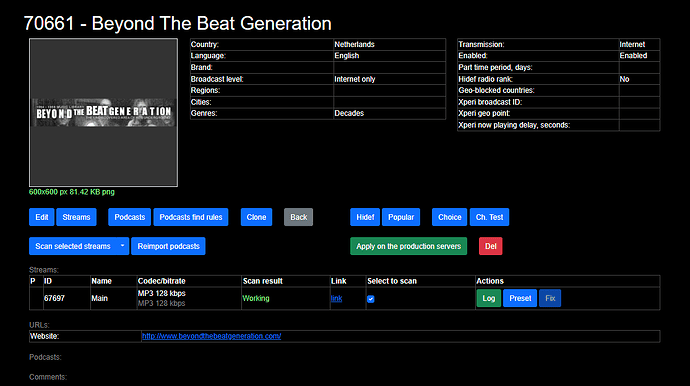This screenshot has width=690, height=386.
Task: Select the Enabled status value
Action: click(633, 55)
